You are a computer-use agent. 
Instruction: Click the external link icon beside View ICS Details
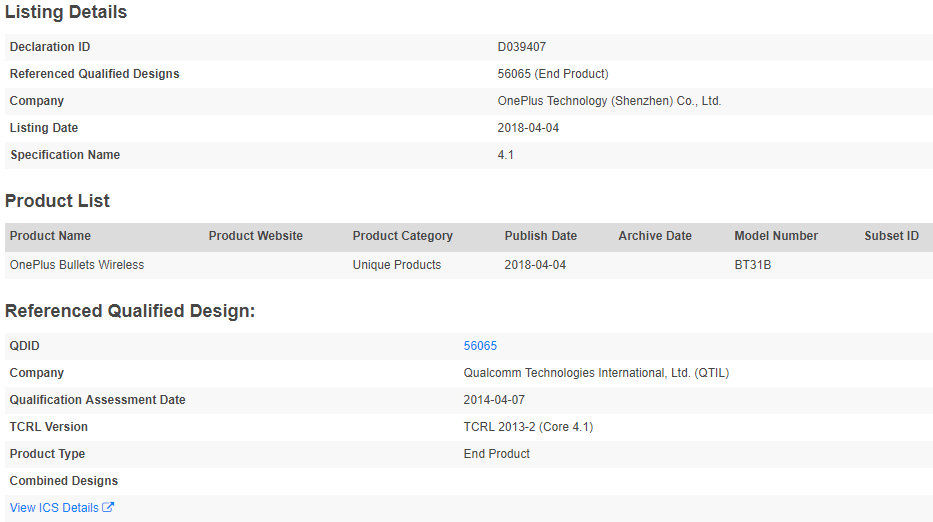click(x=109, y=508)
